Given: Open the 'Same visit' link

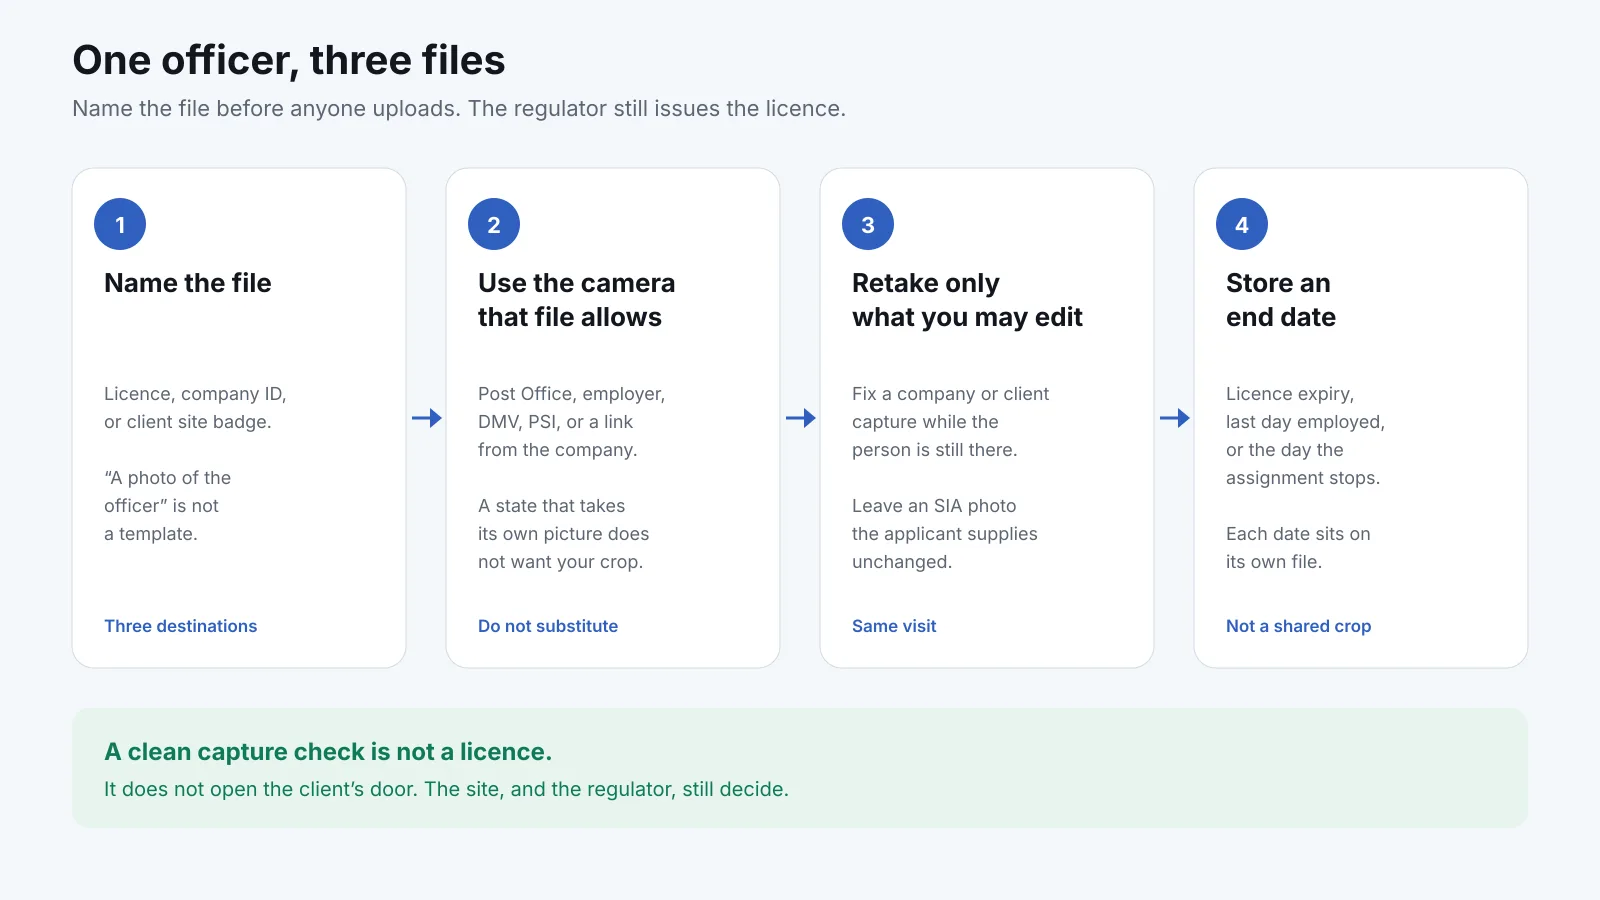Looking at the screenshot, I should [x=894, y=626].
